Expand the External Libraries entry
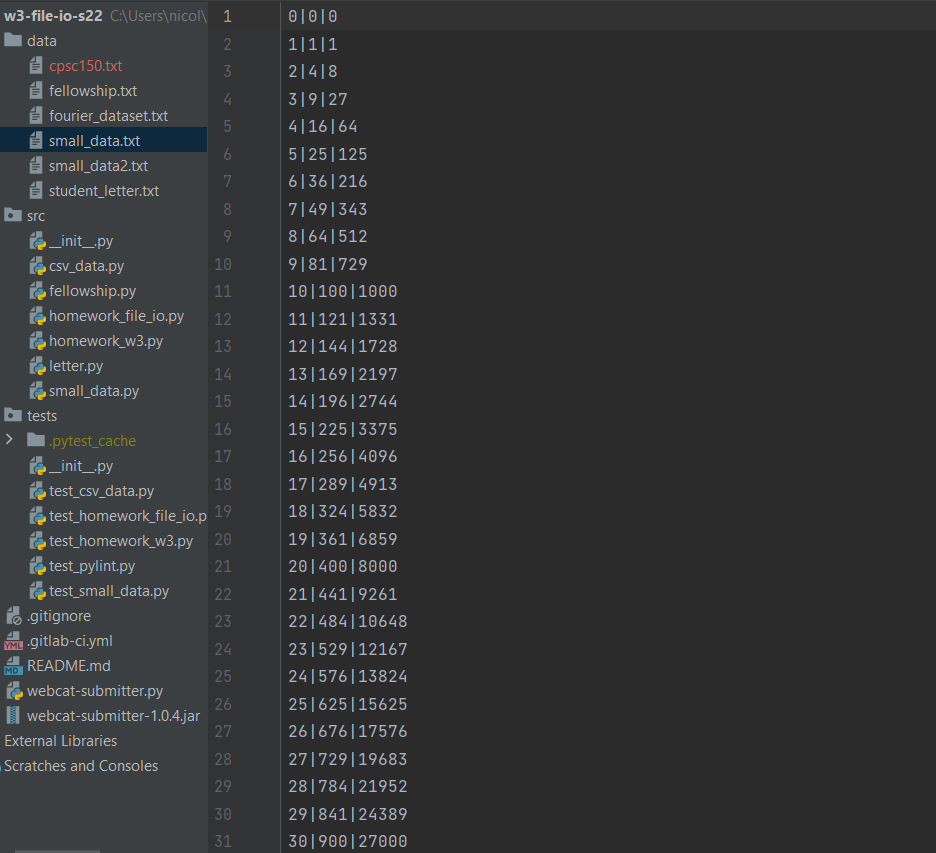The height and width of the screenshot is (853, 936). 60,740
